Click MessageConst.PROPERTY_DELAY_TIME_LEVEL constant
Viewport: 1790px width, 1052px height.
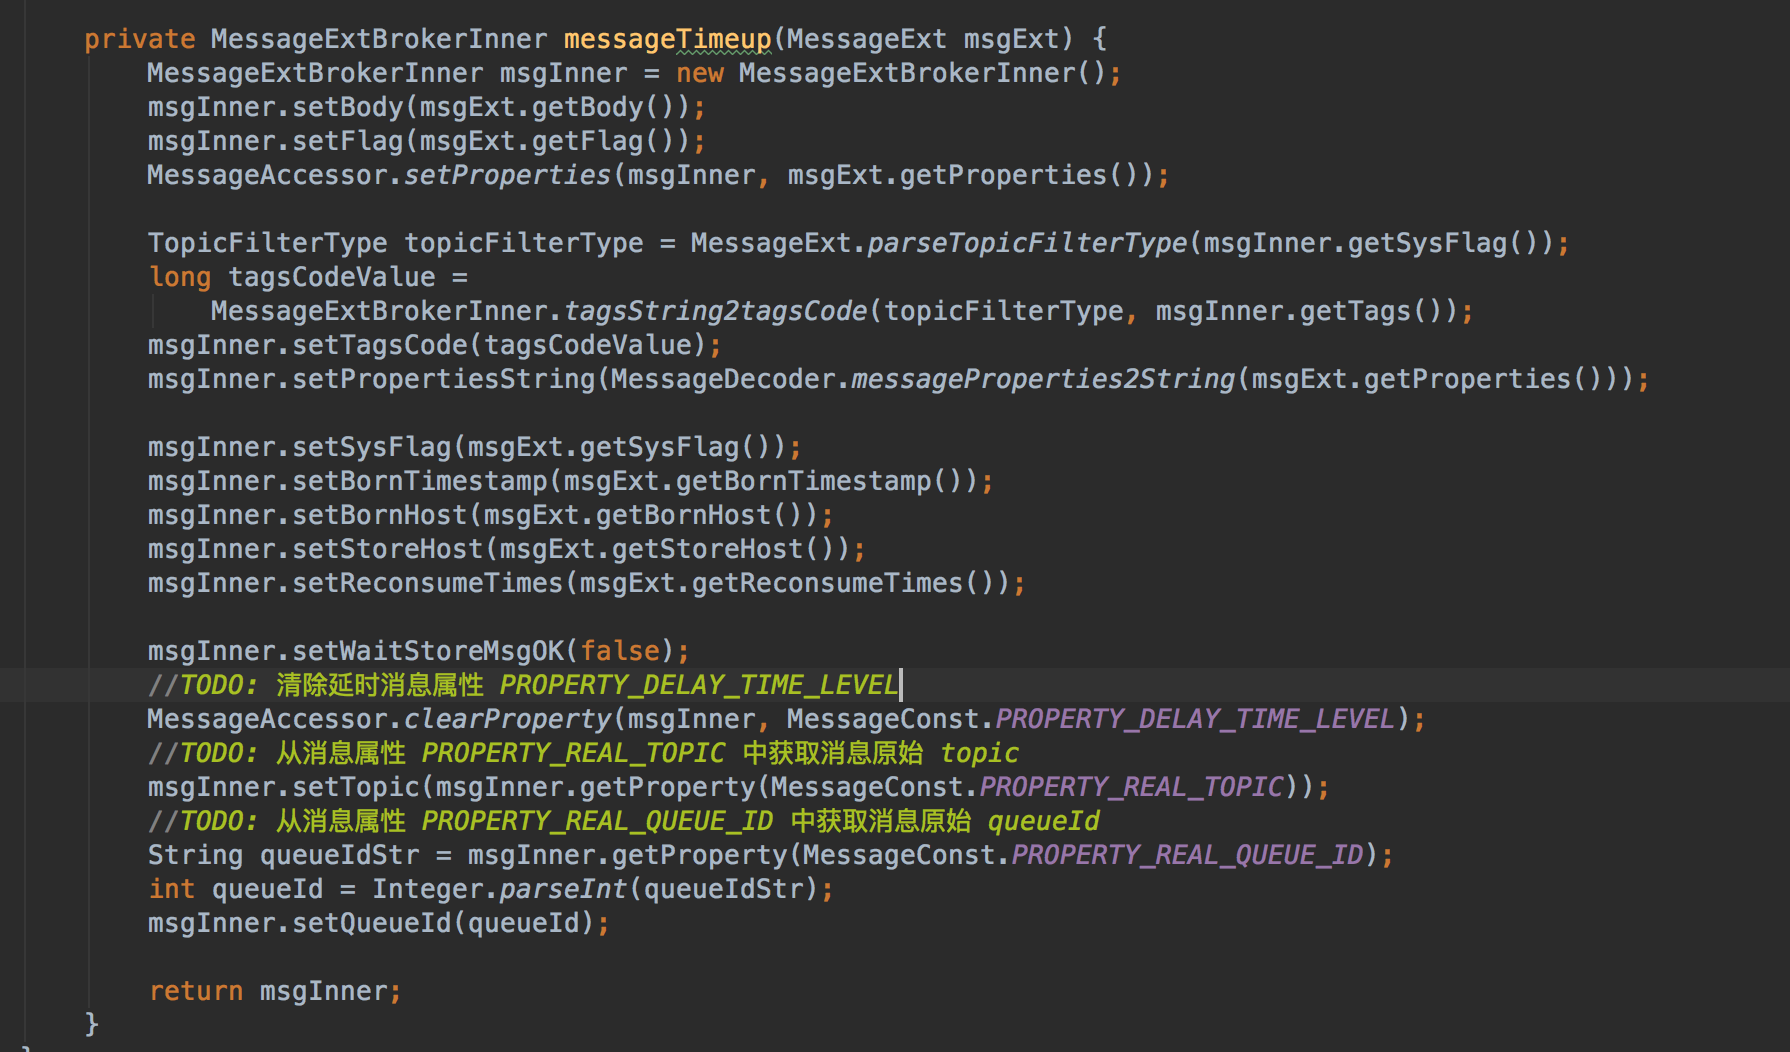tap(1090, 719)
